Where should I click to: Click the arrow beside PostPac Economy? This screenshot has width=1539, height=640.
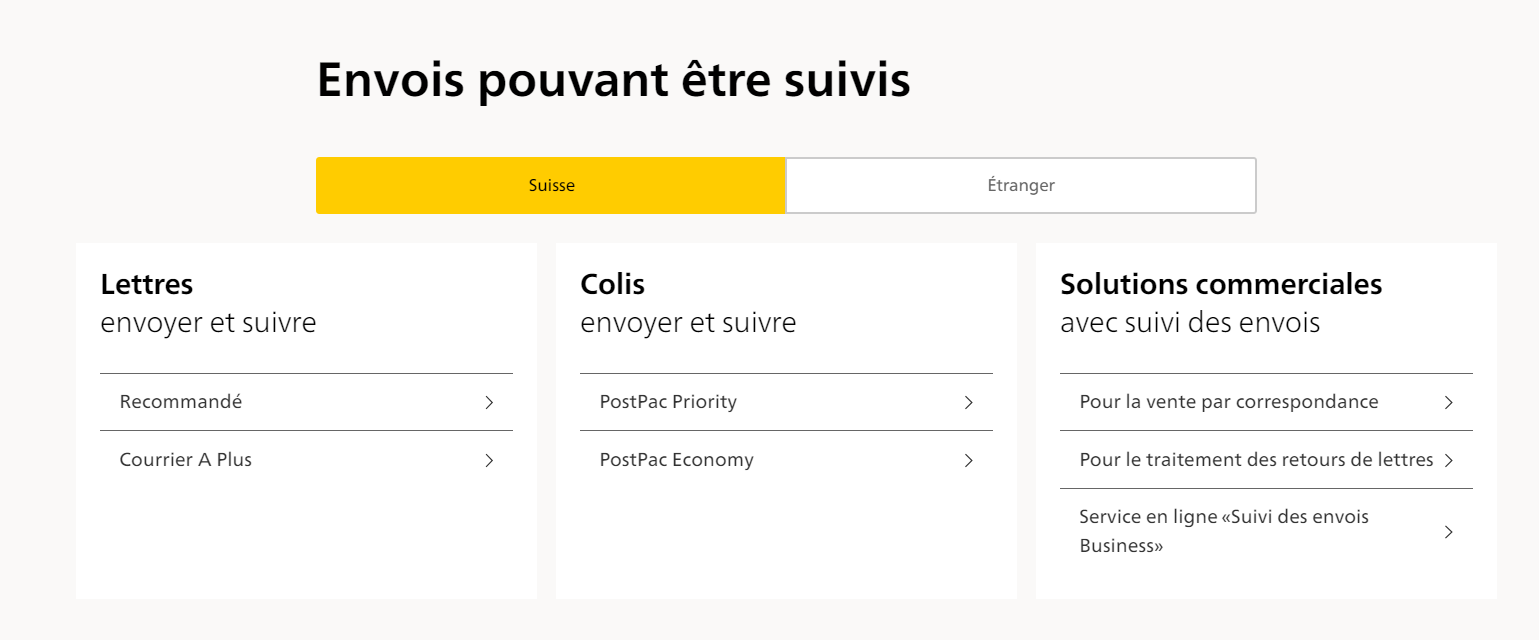[968, 460]
